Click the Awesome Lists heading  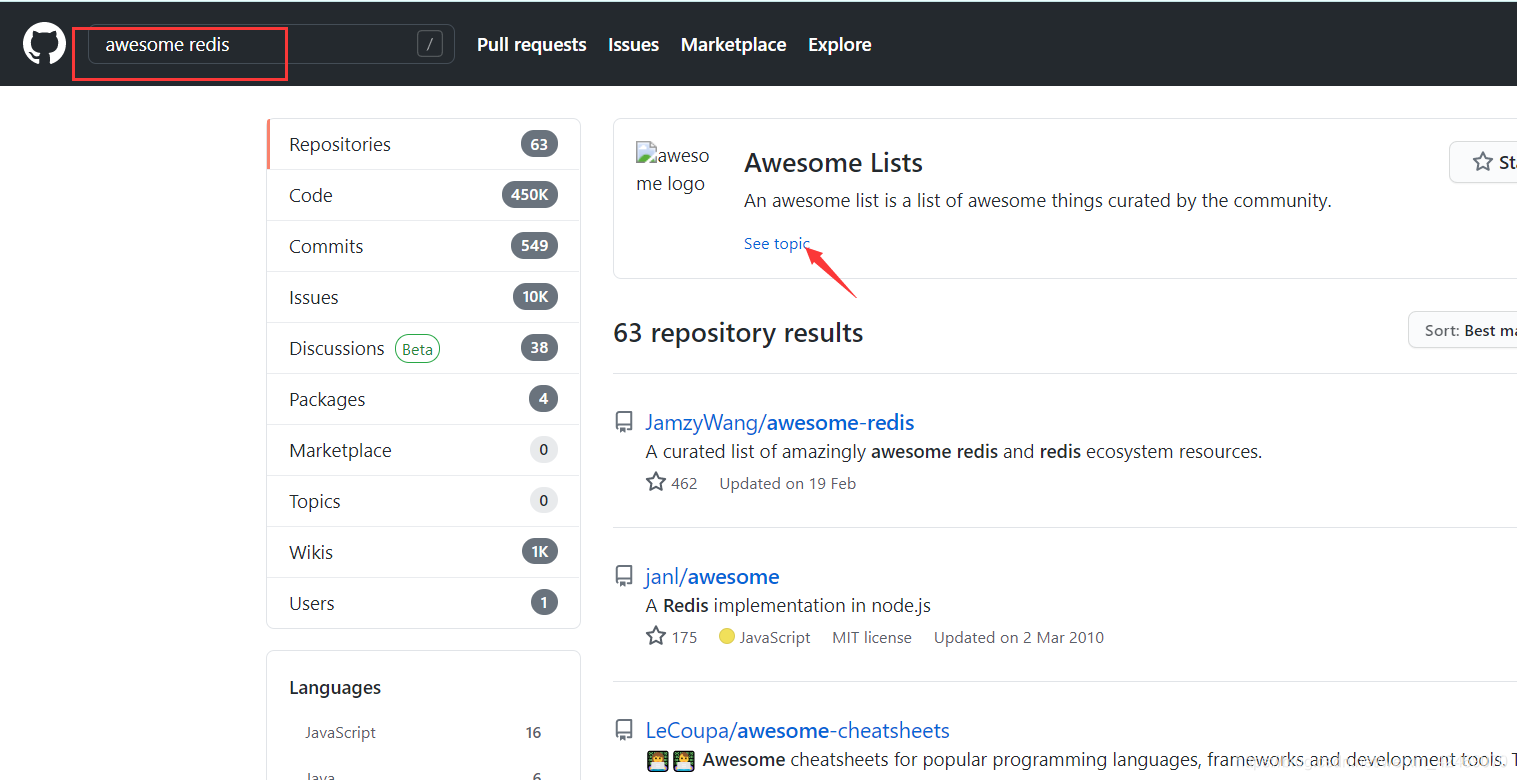click(x=833, y=162)
